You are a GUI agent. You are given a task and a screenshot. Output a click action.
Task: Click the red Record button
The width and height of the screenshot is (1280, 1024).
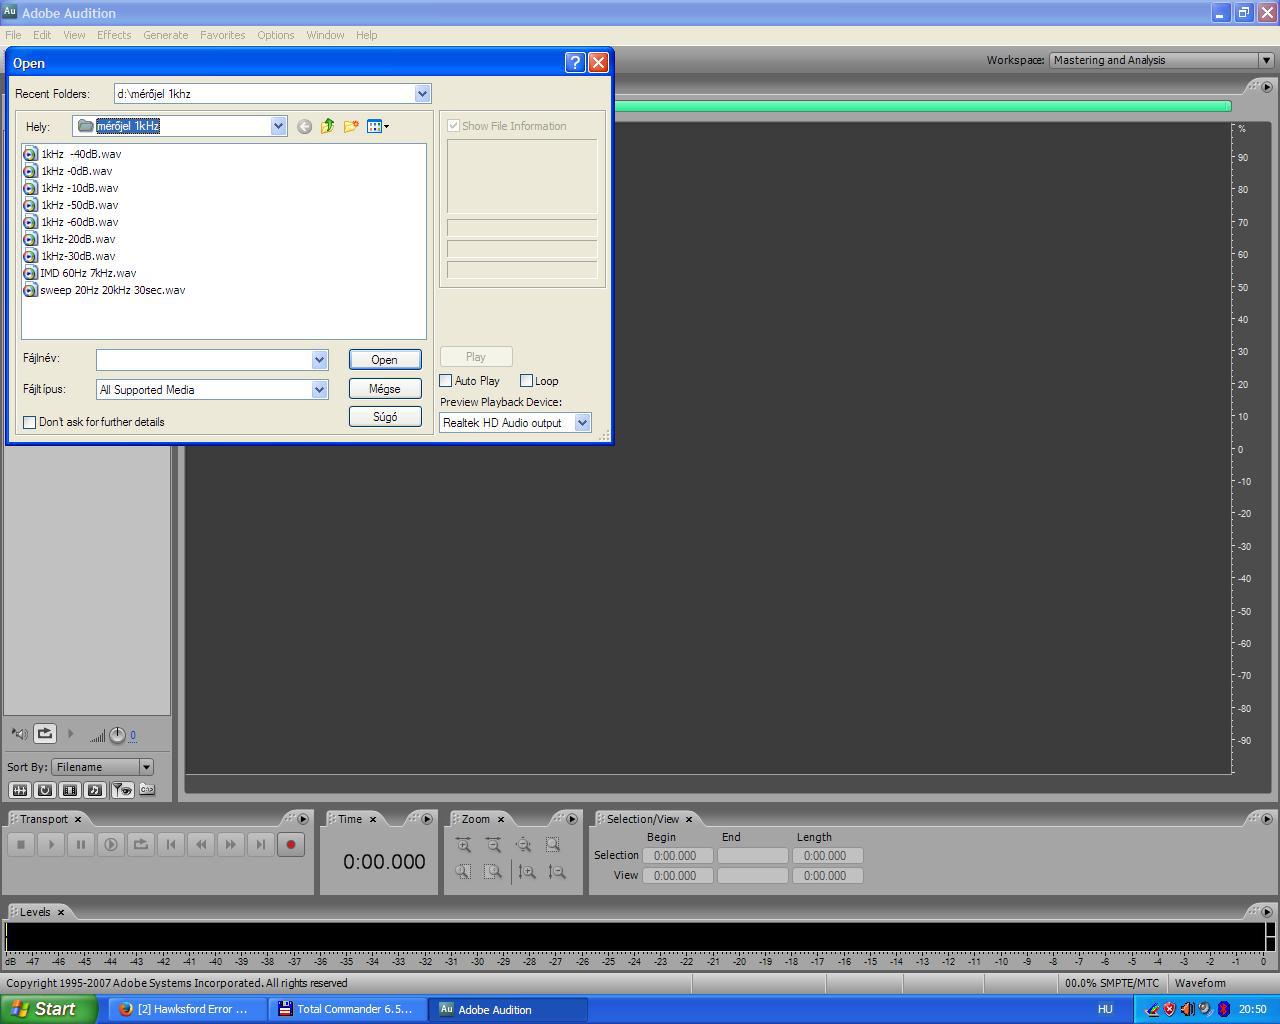[x=291, y=845]
